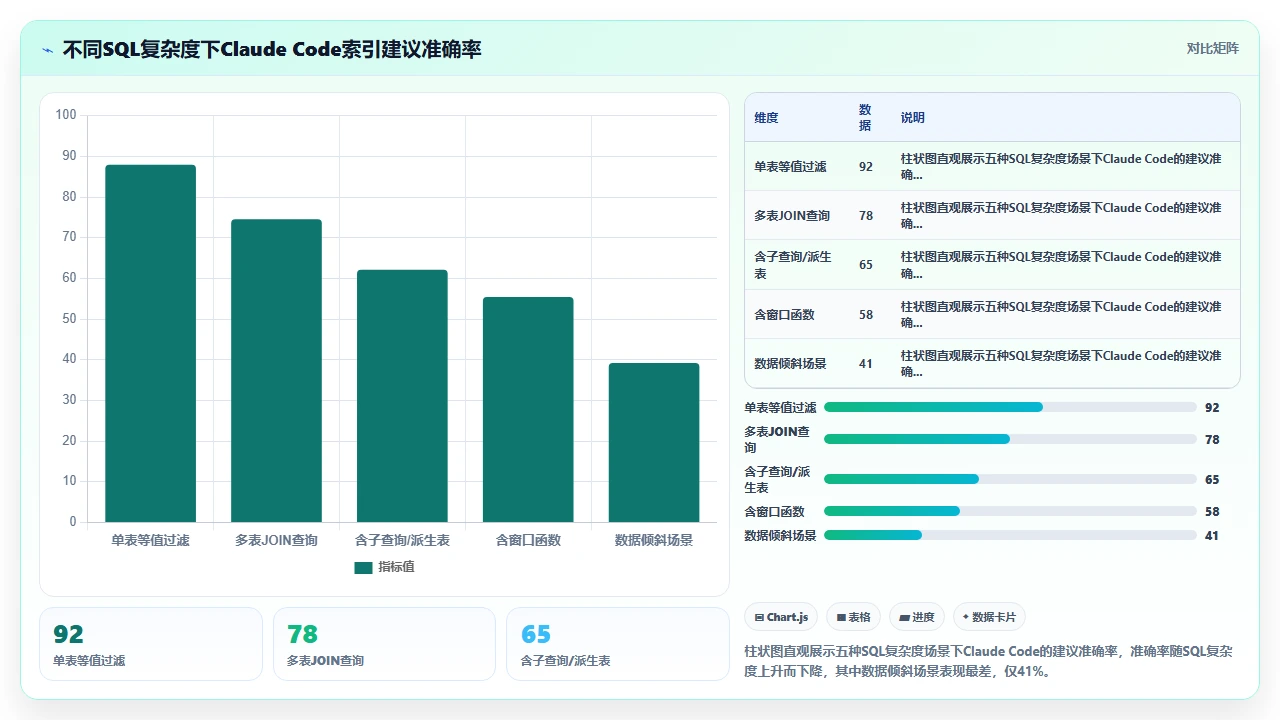The image size is (1280, 720).
Task: Click the 含子查询/派生表 x-axis label
Action: pyautogui.click(x=402, y=540)
